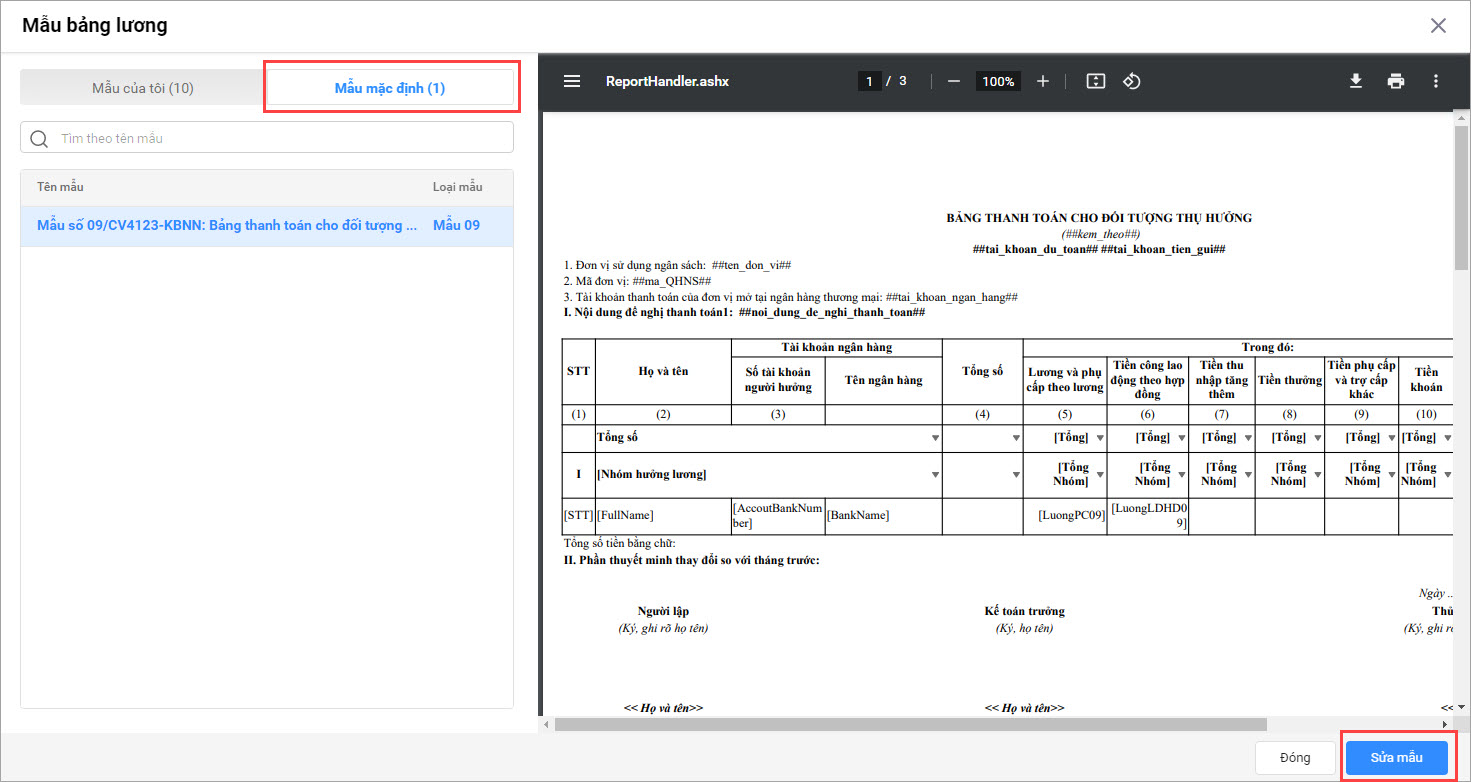
Task: Select the Mẫu số 09/CV4123-KBNN template row
Action: 267,226
